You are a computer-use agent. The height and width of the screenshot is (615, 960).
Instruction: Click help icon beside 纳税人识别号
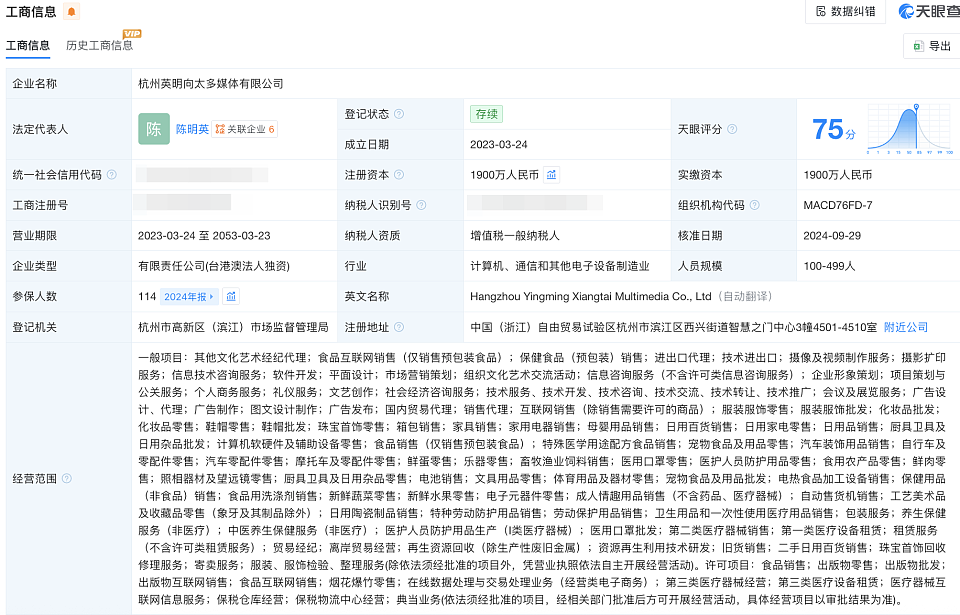pos(421,205)
